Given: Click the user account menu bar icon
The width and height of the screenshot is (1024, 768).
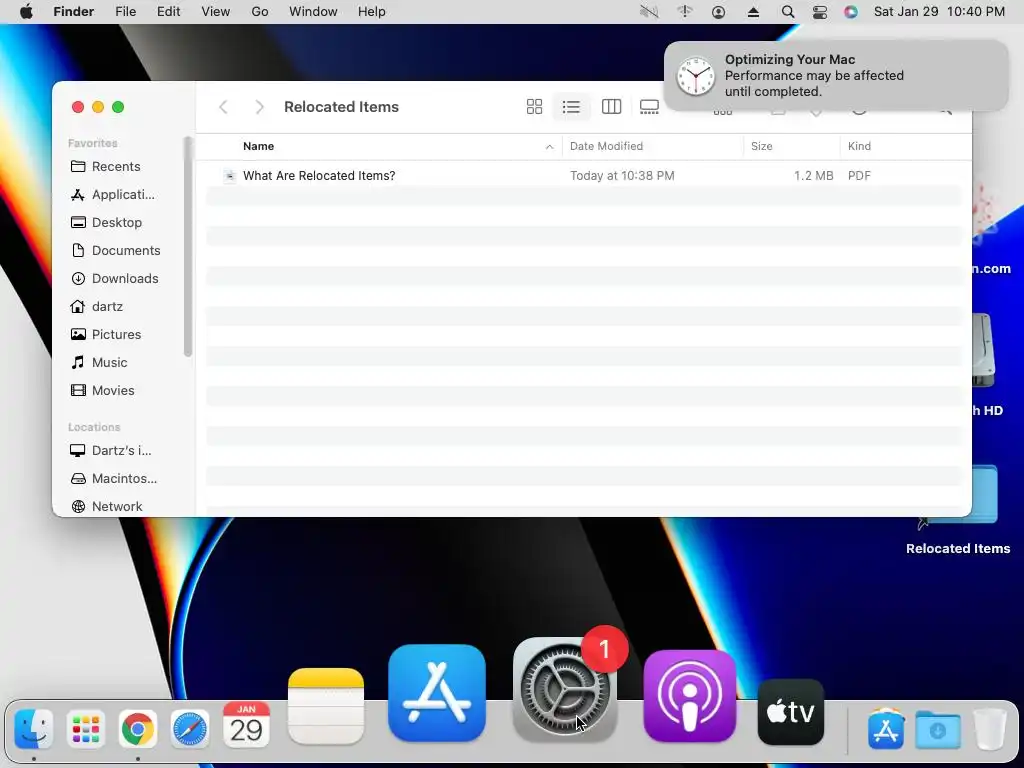Looking at the screenshot, I should coord(718,12).
